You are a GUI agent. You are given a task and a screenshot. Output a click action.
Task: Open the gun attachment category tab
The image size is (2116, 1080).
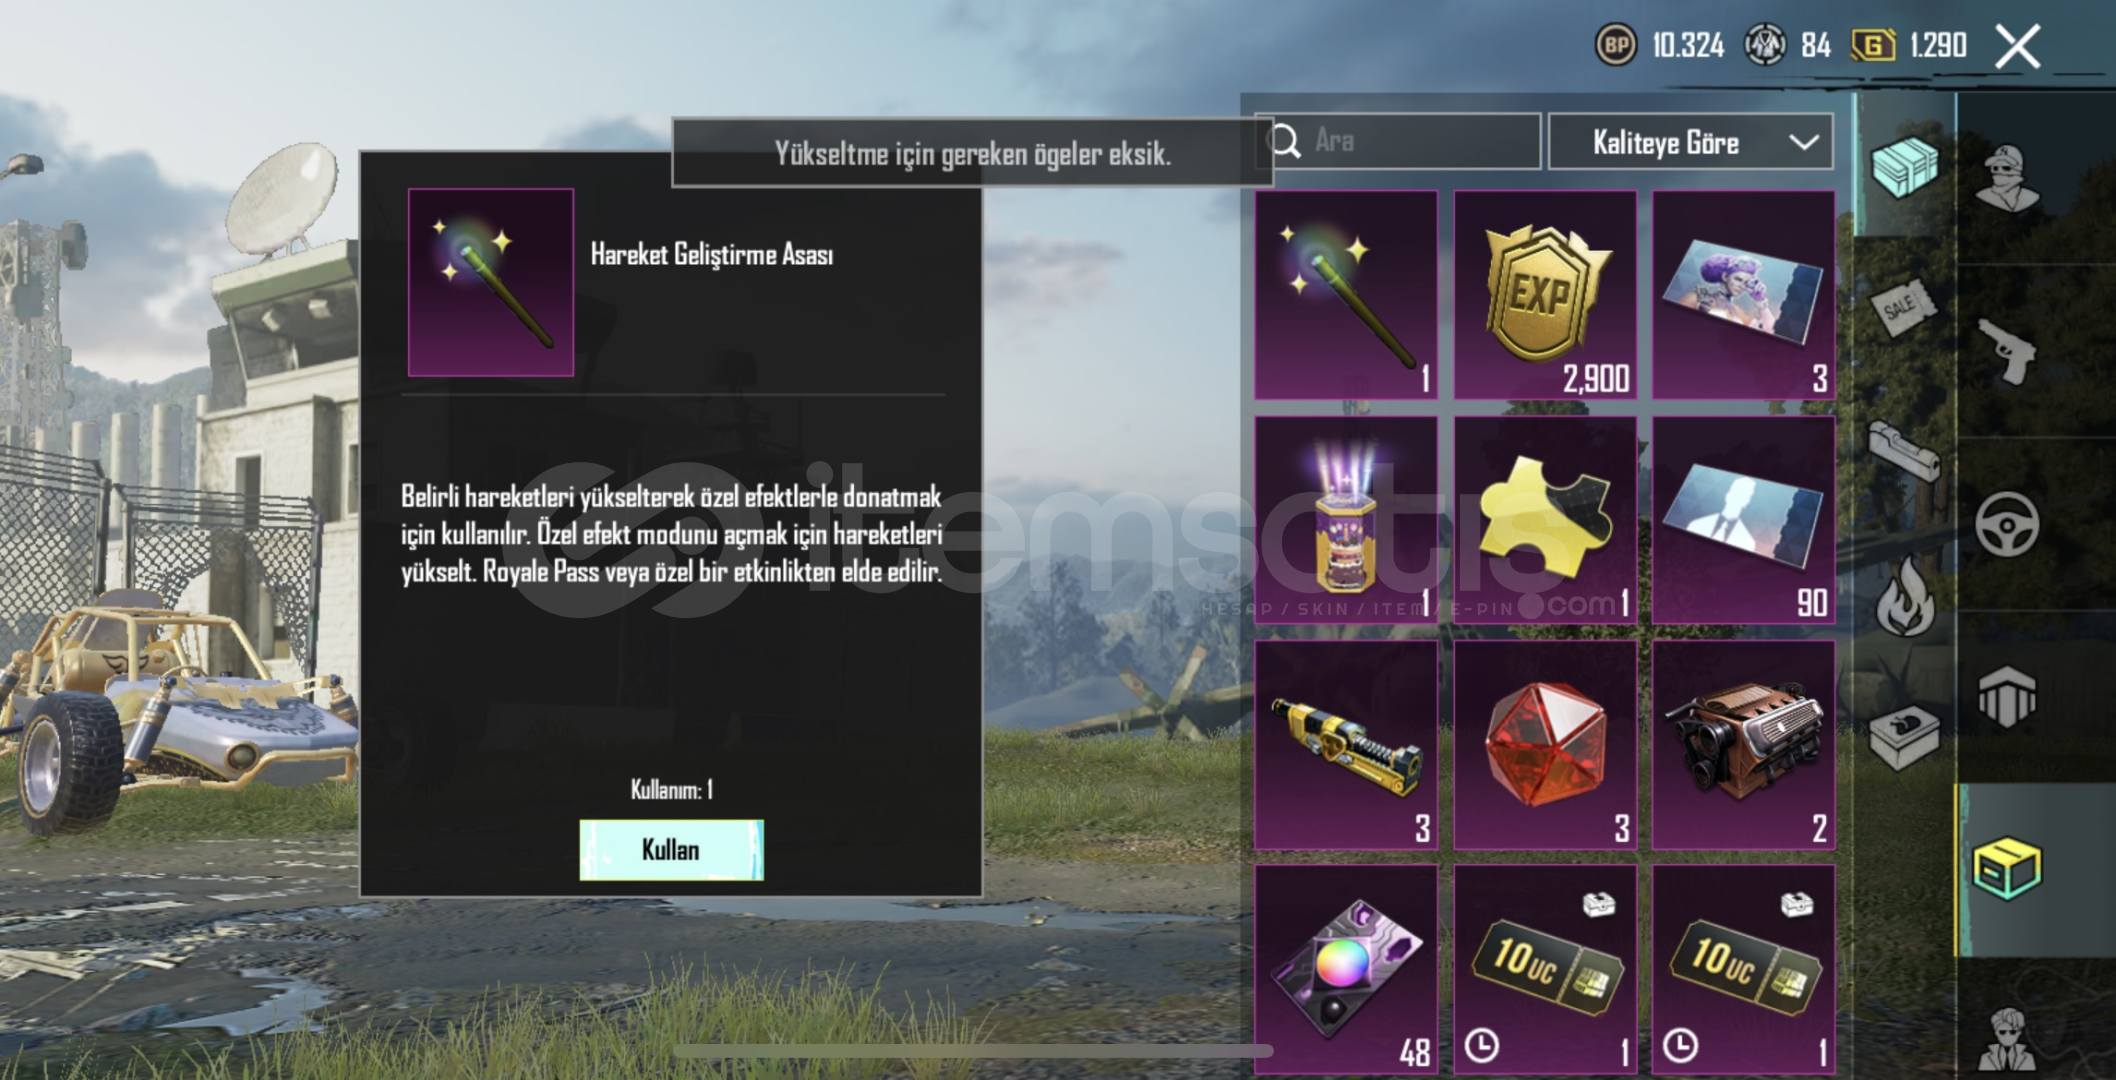(1904, 452)
